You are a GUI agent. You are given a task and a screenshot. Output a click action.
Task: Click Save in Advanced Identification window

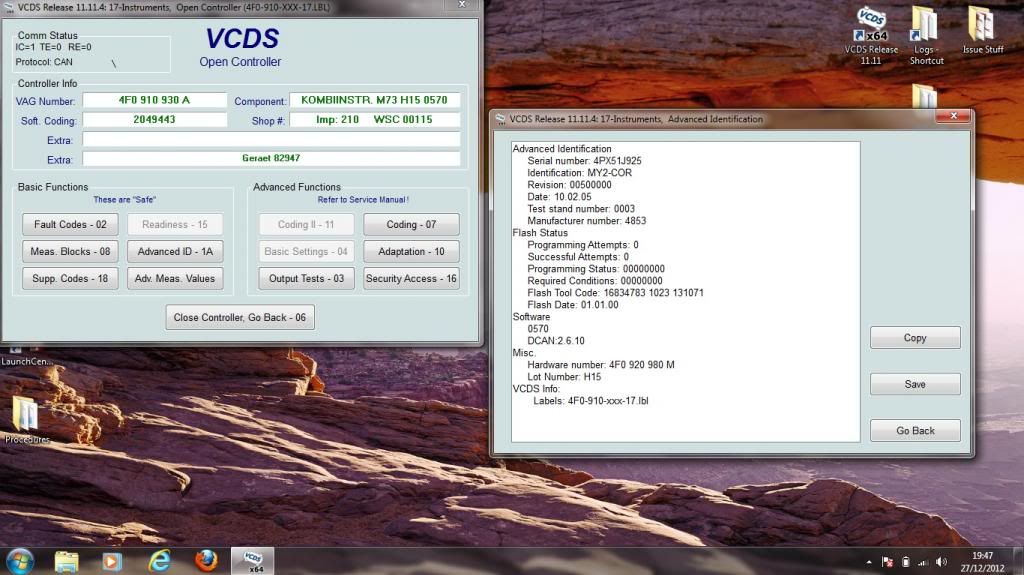click(915, 384)
